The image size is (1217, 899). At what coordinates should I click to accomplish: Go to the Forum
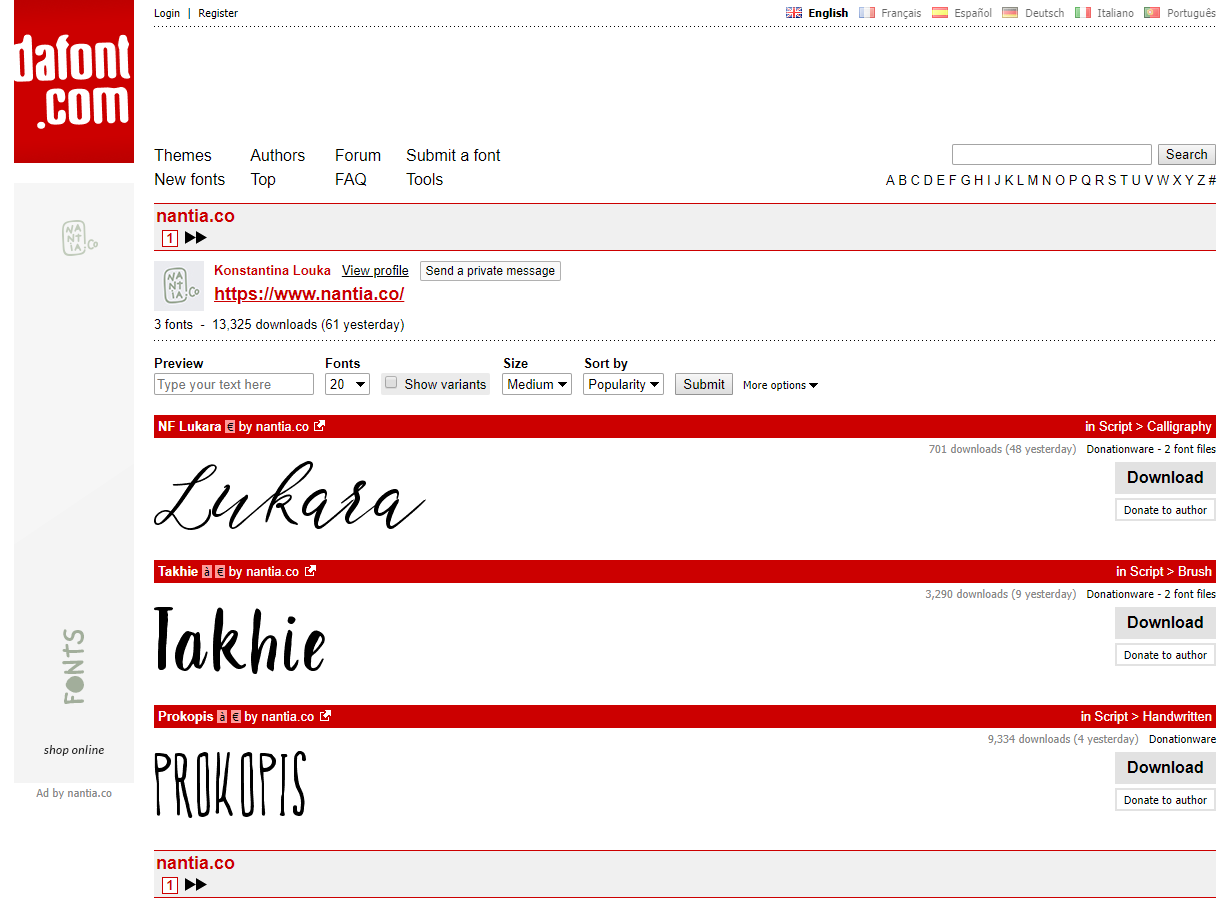tap(358, 155)
